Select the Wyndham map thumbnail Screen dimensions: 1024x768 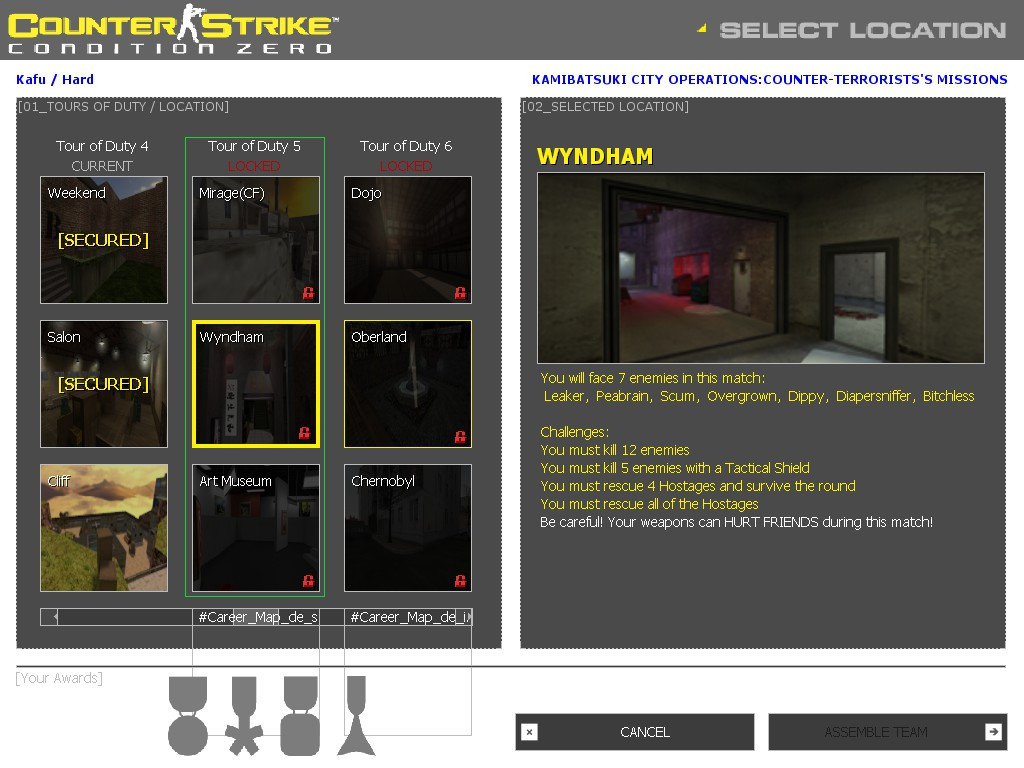256,383
